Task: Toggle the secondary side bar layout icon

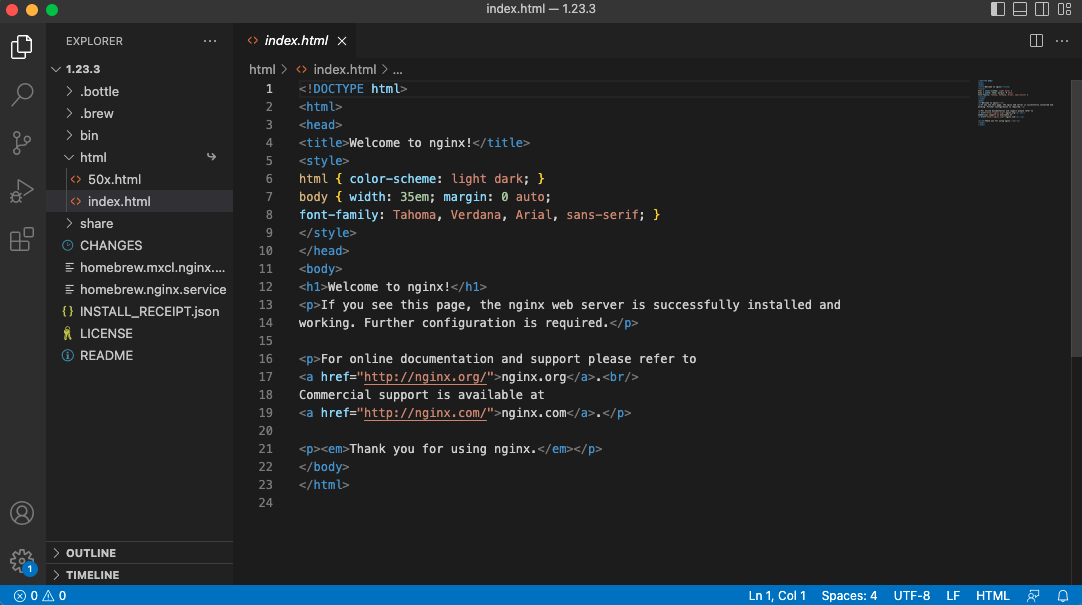Action: [1042, 9]
